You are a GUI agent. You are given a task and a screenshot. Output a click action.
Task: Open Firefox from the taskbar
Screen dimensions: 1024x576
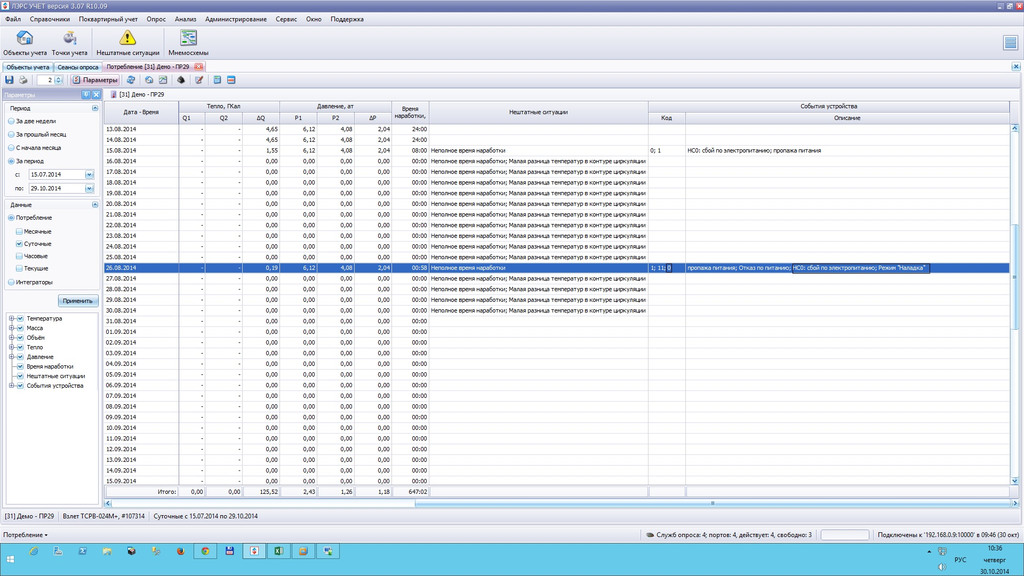click(180, 551)
